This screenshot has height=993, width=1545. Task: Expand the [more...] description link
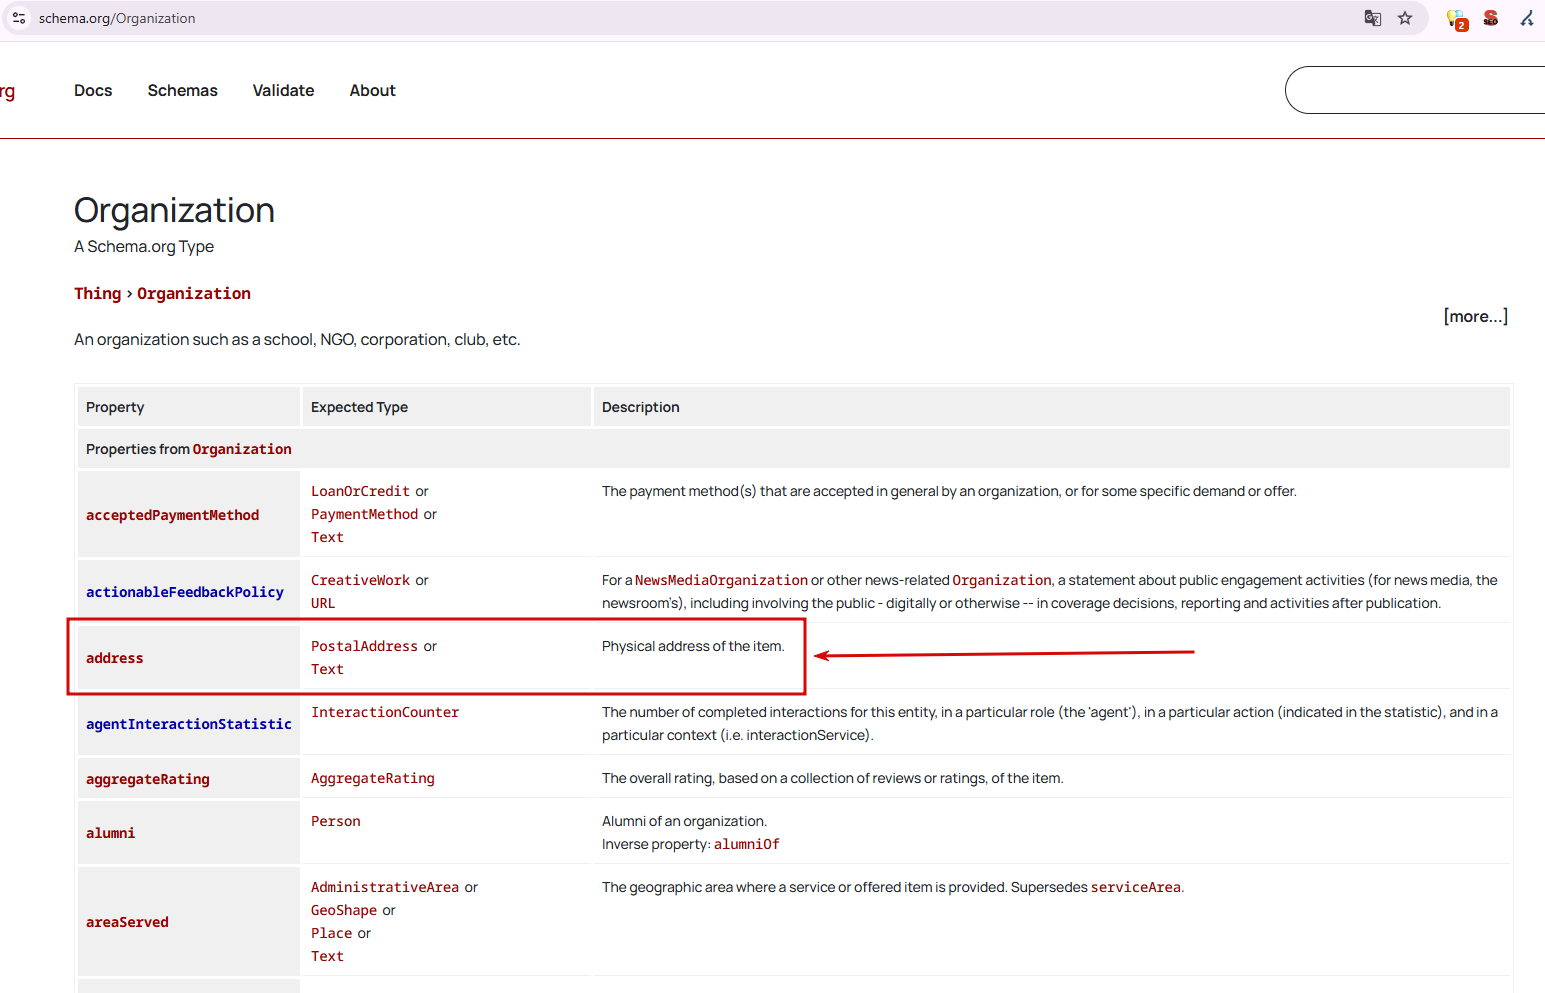point(1476,316)
